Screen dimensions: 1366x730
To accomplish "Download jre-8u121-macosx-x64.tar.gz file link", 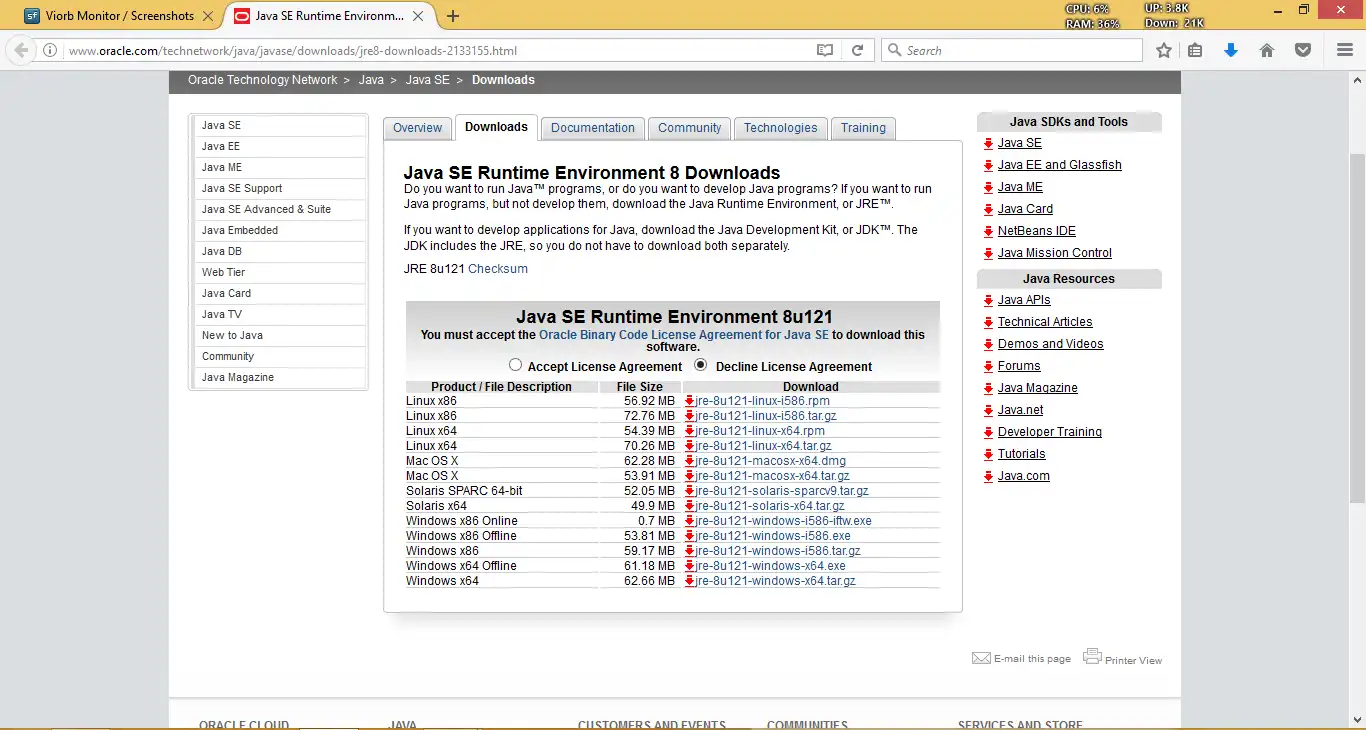I will point(772,476).
